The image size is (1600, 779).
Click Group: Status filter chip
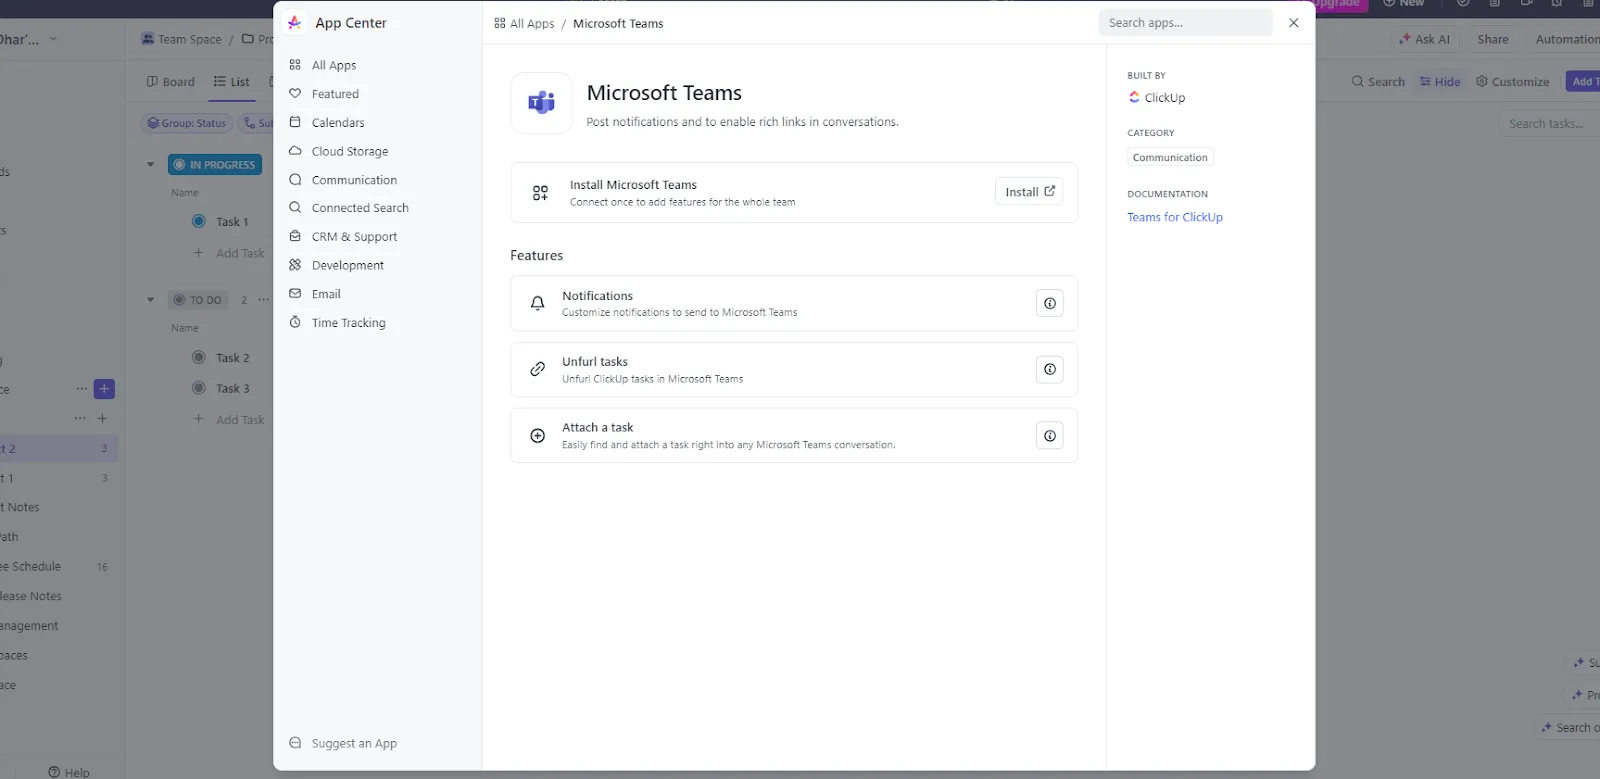(x=187, y=123)
